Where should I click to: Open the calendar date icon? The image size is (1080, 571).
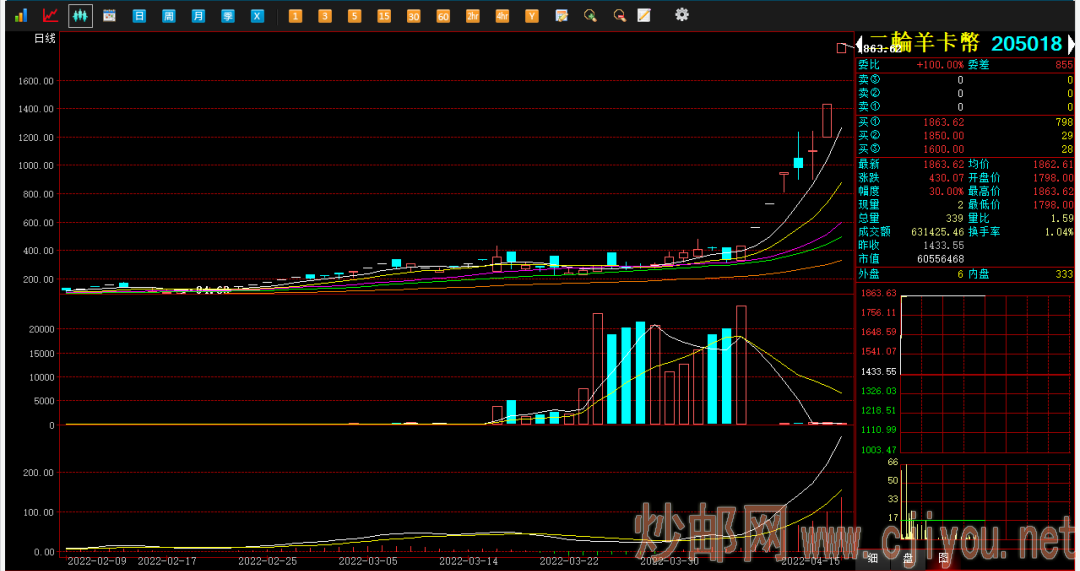click(x=110, y=15)
